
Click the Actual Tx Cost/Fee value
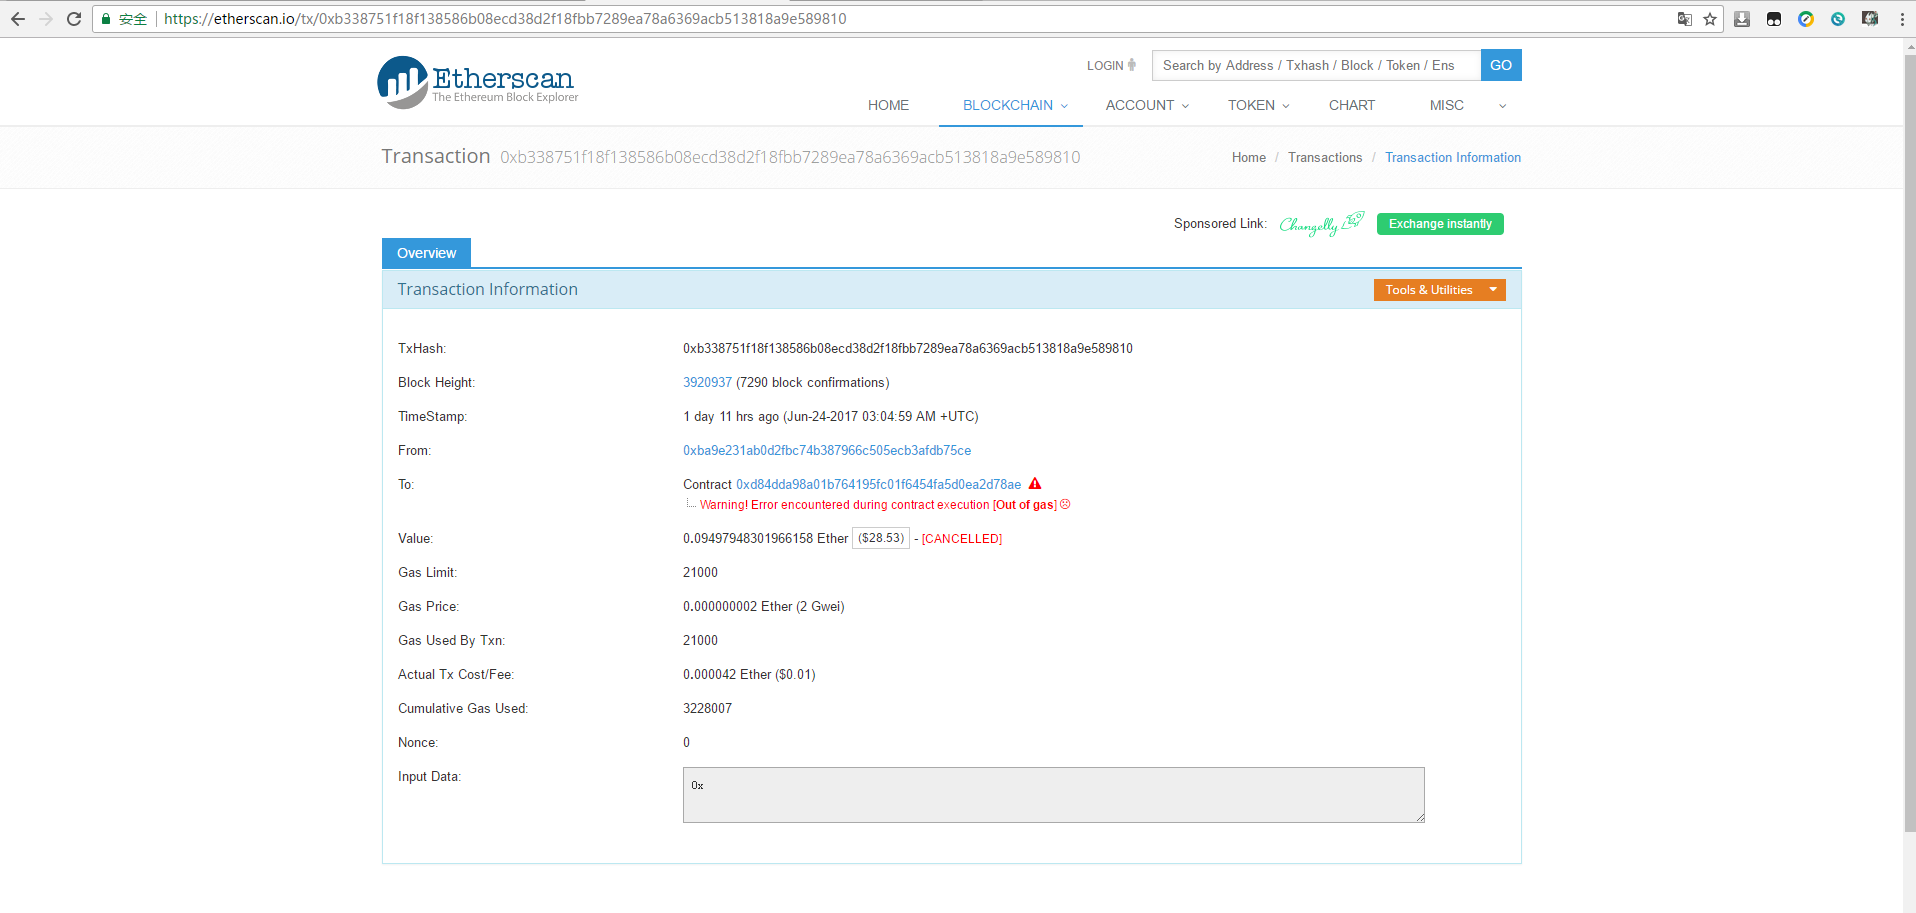(x=749, y=674)
